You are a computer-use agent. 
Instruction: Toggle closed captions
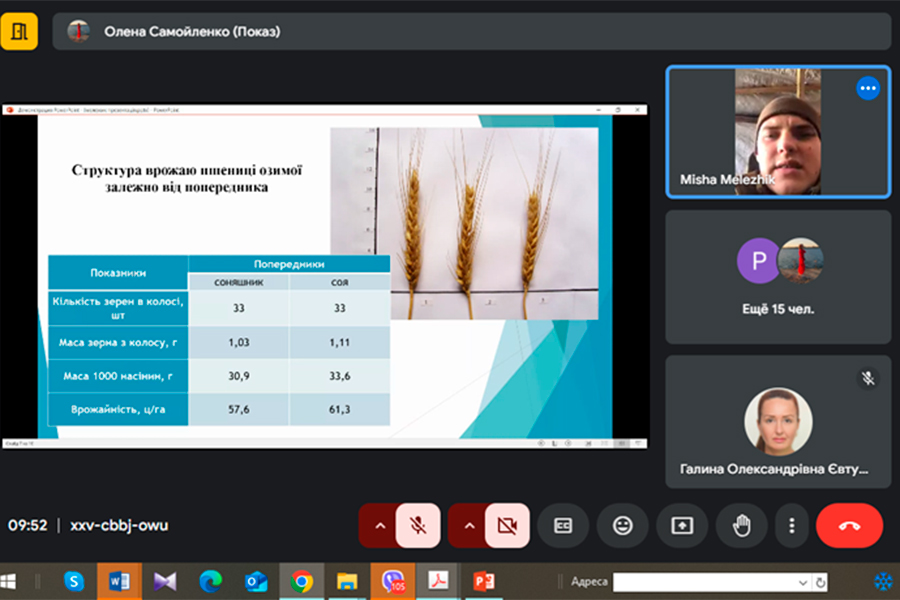pos(563,525)
